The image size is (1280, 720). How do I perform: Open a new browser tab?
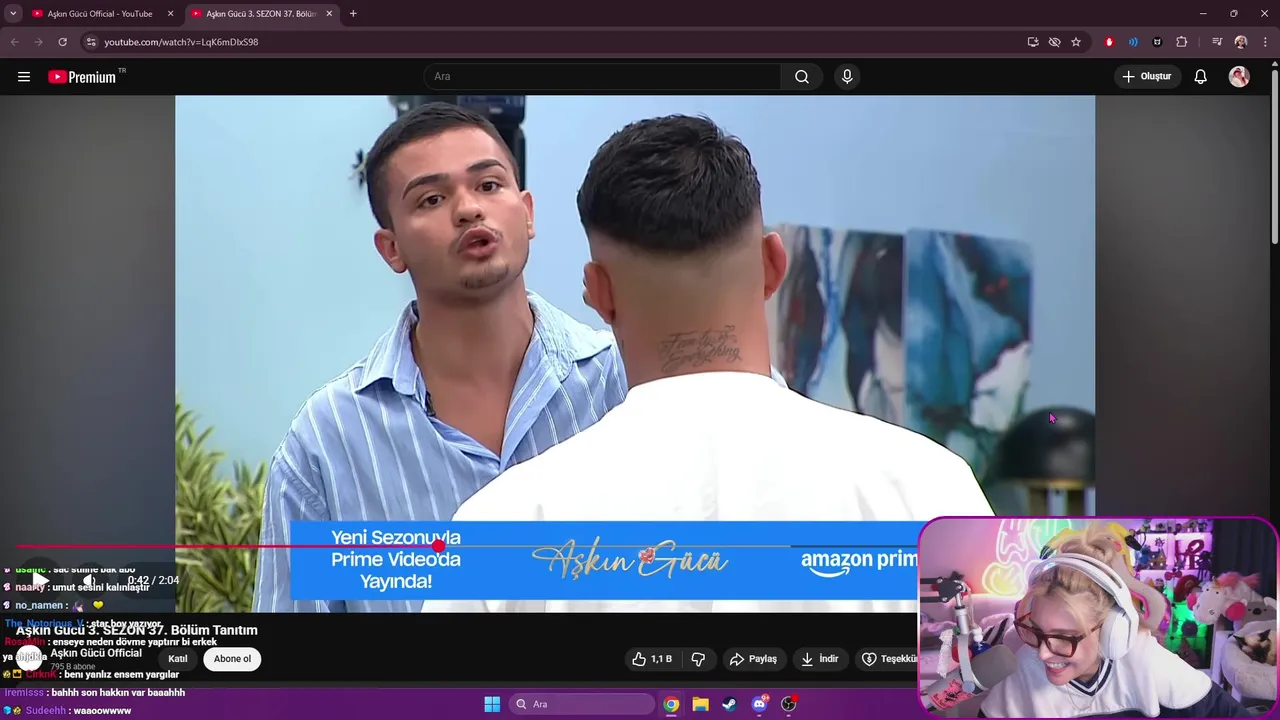(x=353, y=14)
